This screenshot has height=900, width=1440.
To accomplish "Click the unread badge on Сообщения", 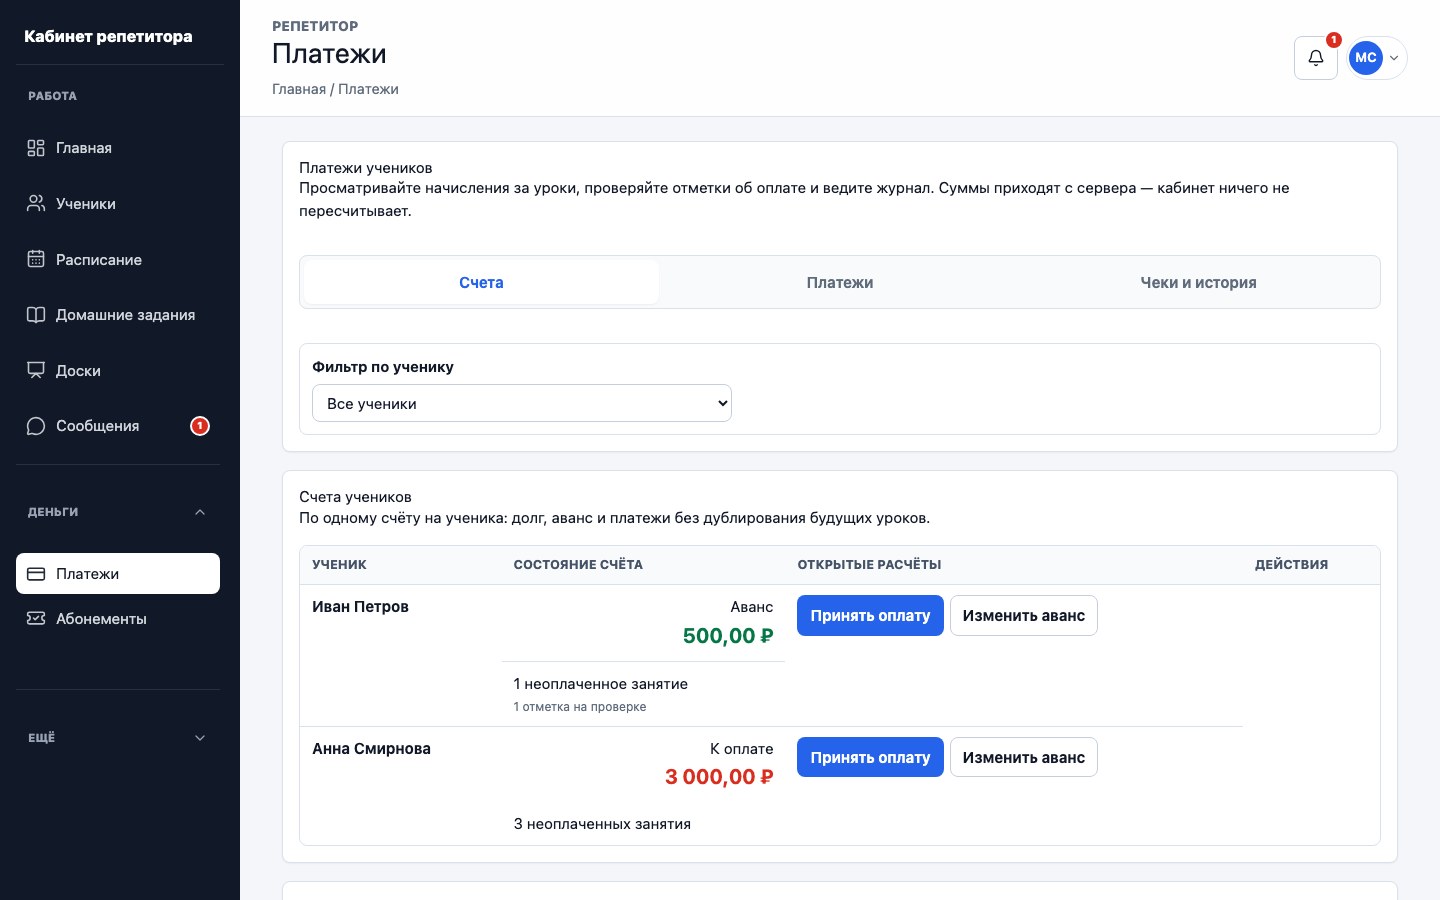I will coord(200,426).
